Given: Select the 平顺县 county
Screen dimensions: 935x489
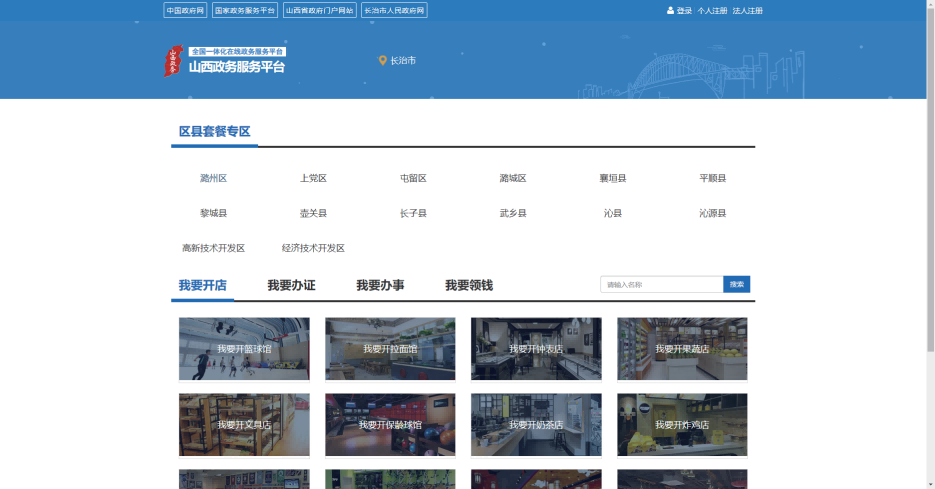Looking at the screenshot, I should (x=713, y=178).
